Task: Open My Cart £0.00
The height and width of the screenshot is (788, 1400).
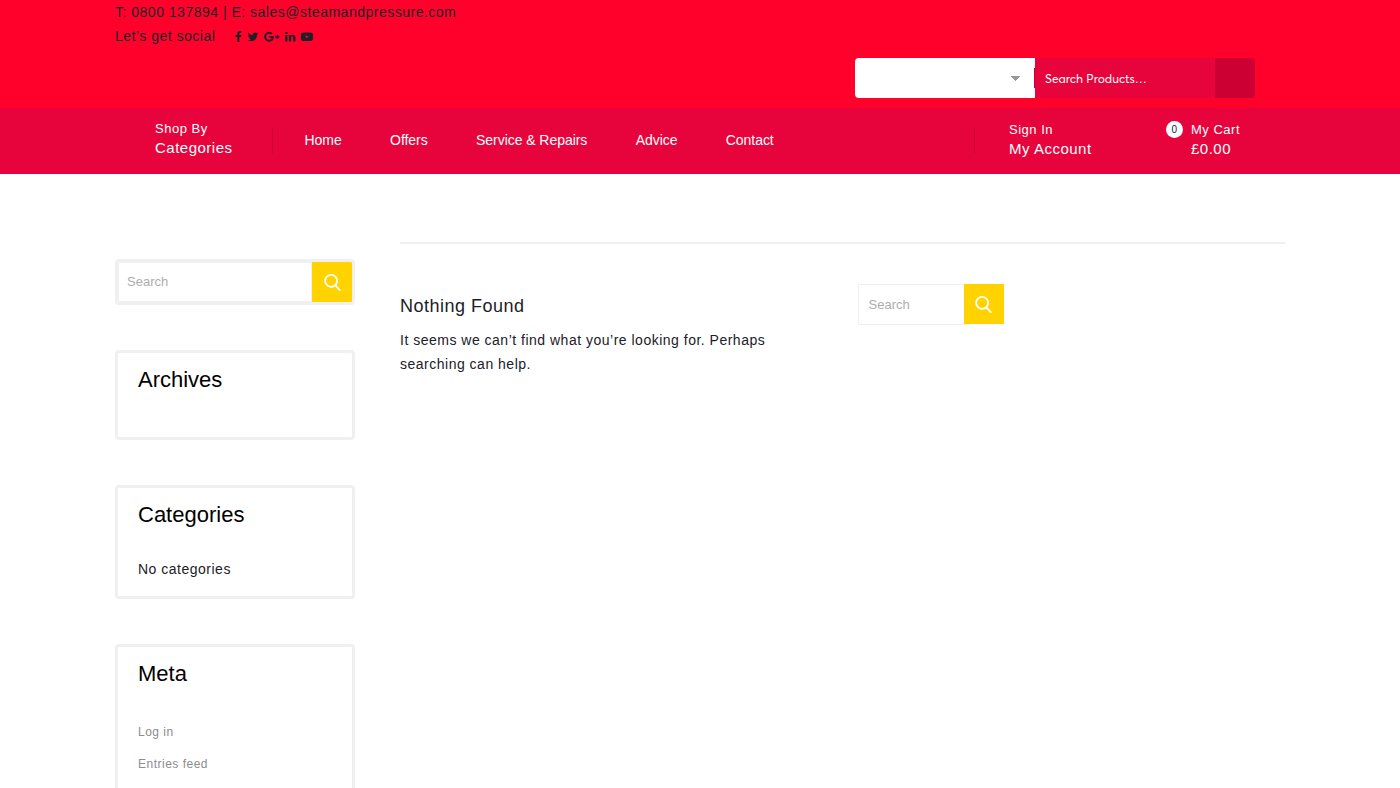Action: click(1214, 139)
